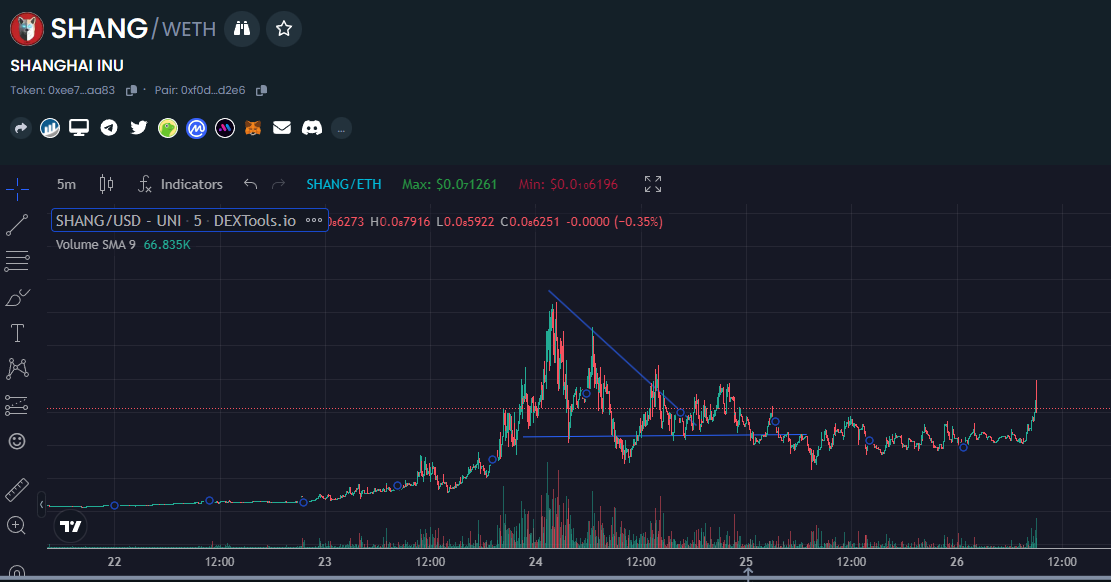The image size is (1111, 582).
Task: Select the trend line drawing tool
Action: tap(17, 225)
